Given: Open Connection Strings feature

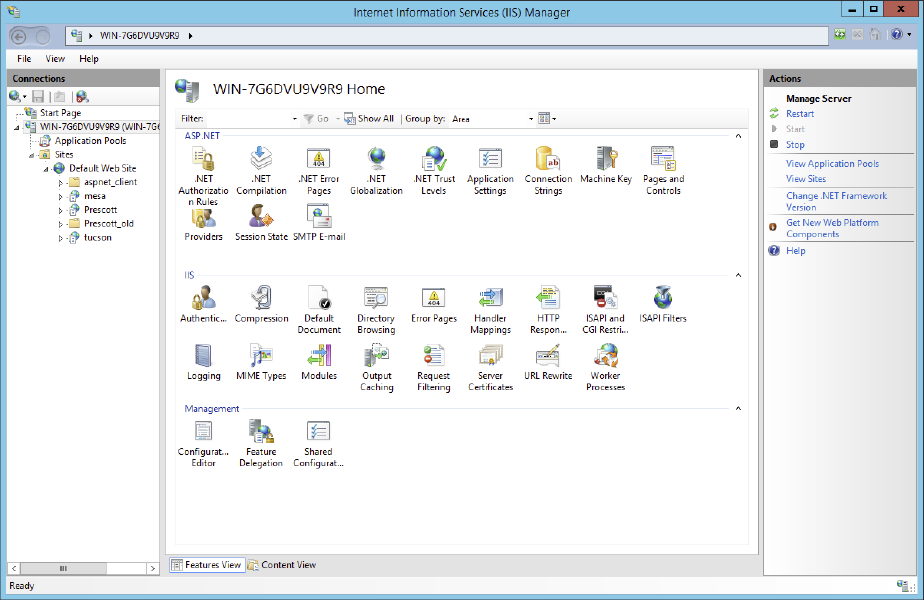Looking at the screenshot, I should [x=548, y=171].
